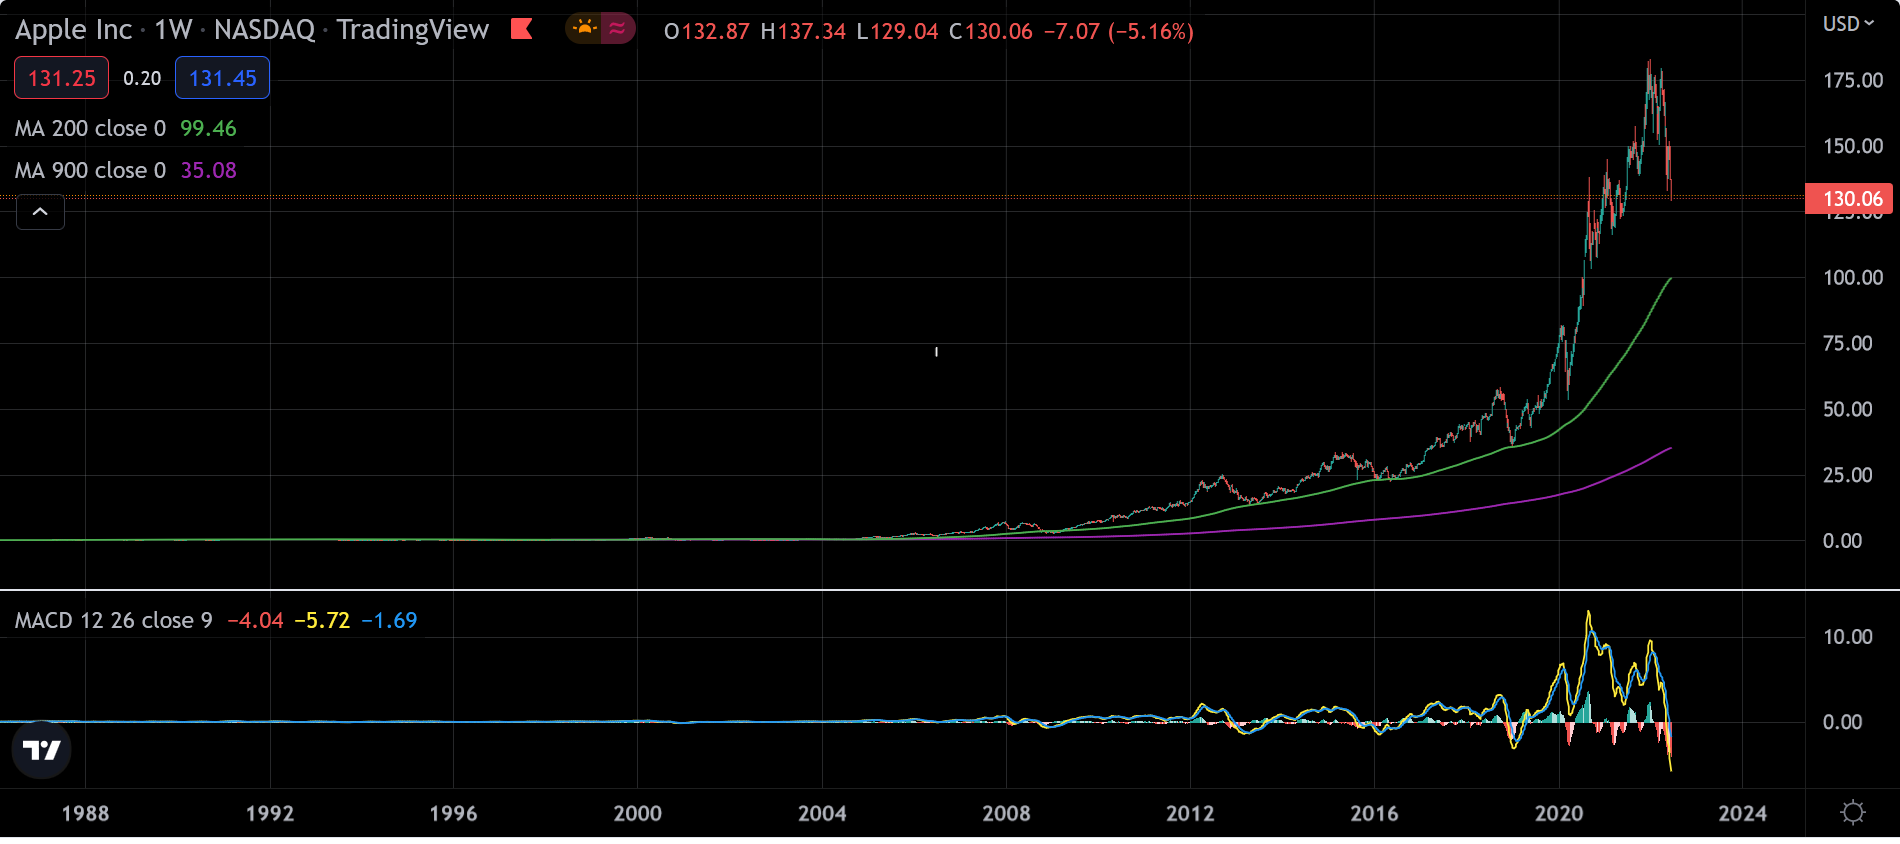This screenshot has width=1900, height=844.
Task: Click the red flag icon beside TradingView
Action: [521, 29]
